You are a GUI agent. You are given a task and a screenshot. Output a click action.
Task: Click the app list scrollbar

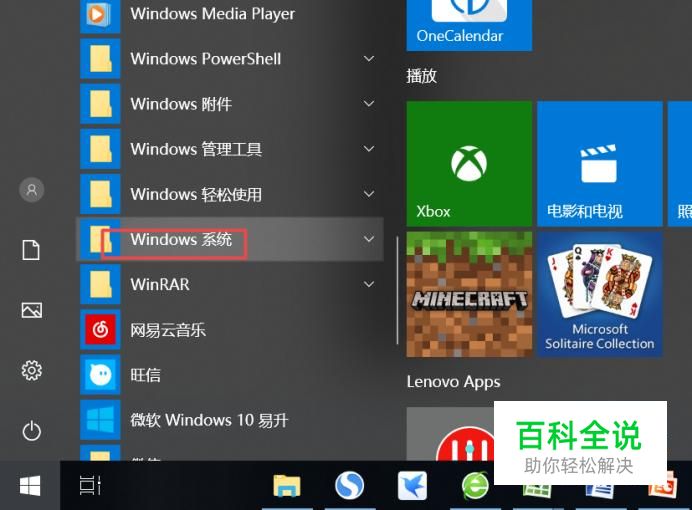tap(397, 290)
